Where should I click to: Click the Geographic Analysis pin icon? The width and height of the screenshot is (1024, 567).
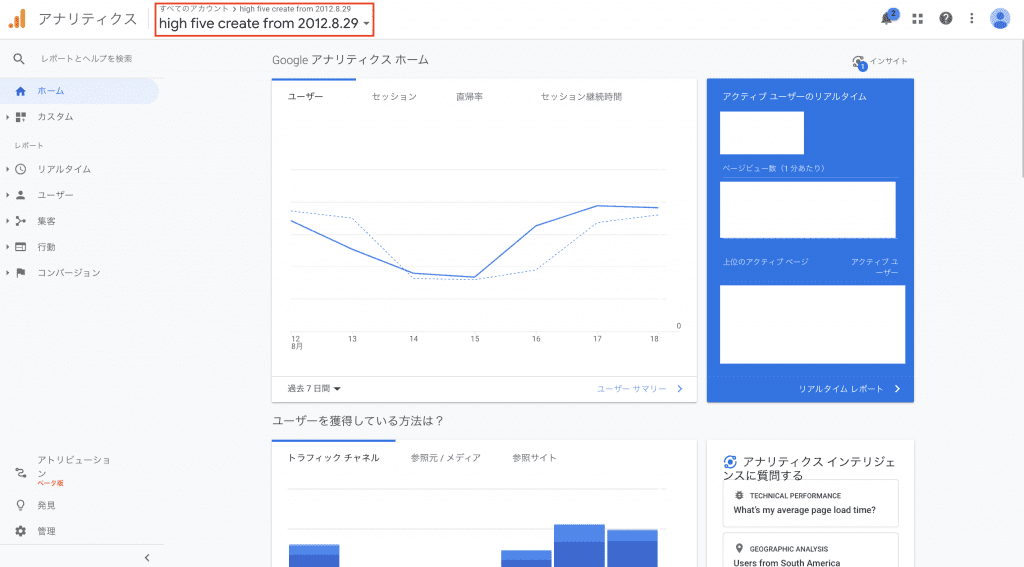click(x=739, y=549)
